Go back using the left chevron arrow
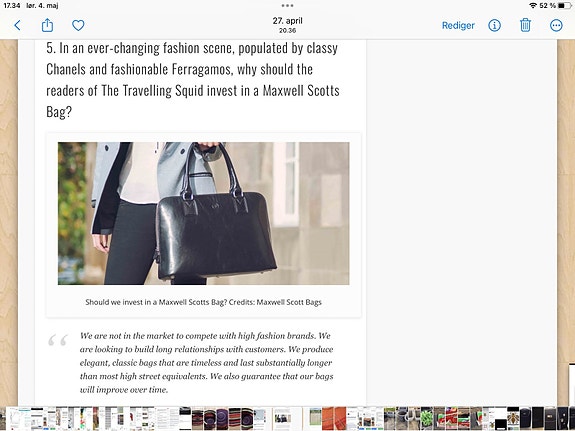 [17, 25]
